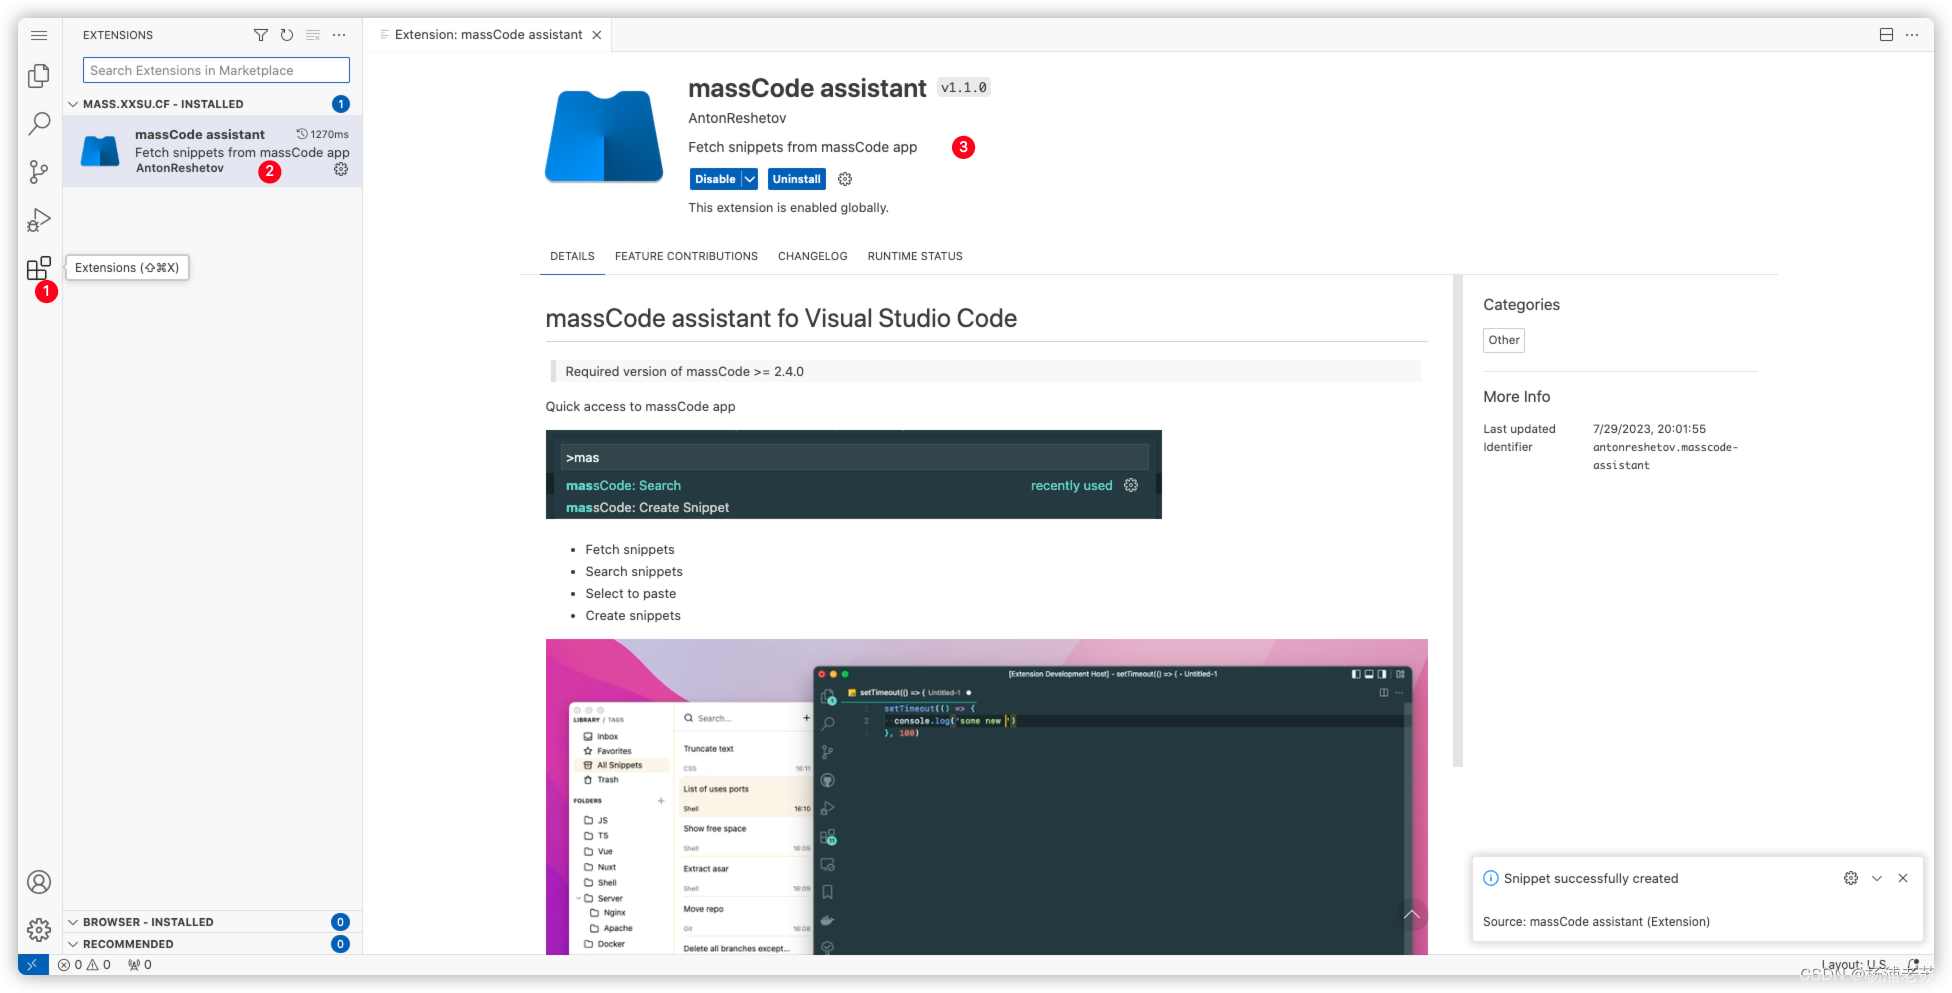Screen dimensions: 1952x993
Task: Click the massCode app demo screenshot
Action: [986, 797]
